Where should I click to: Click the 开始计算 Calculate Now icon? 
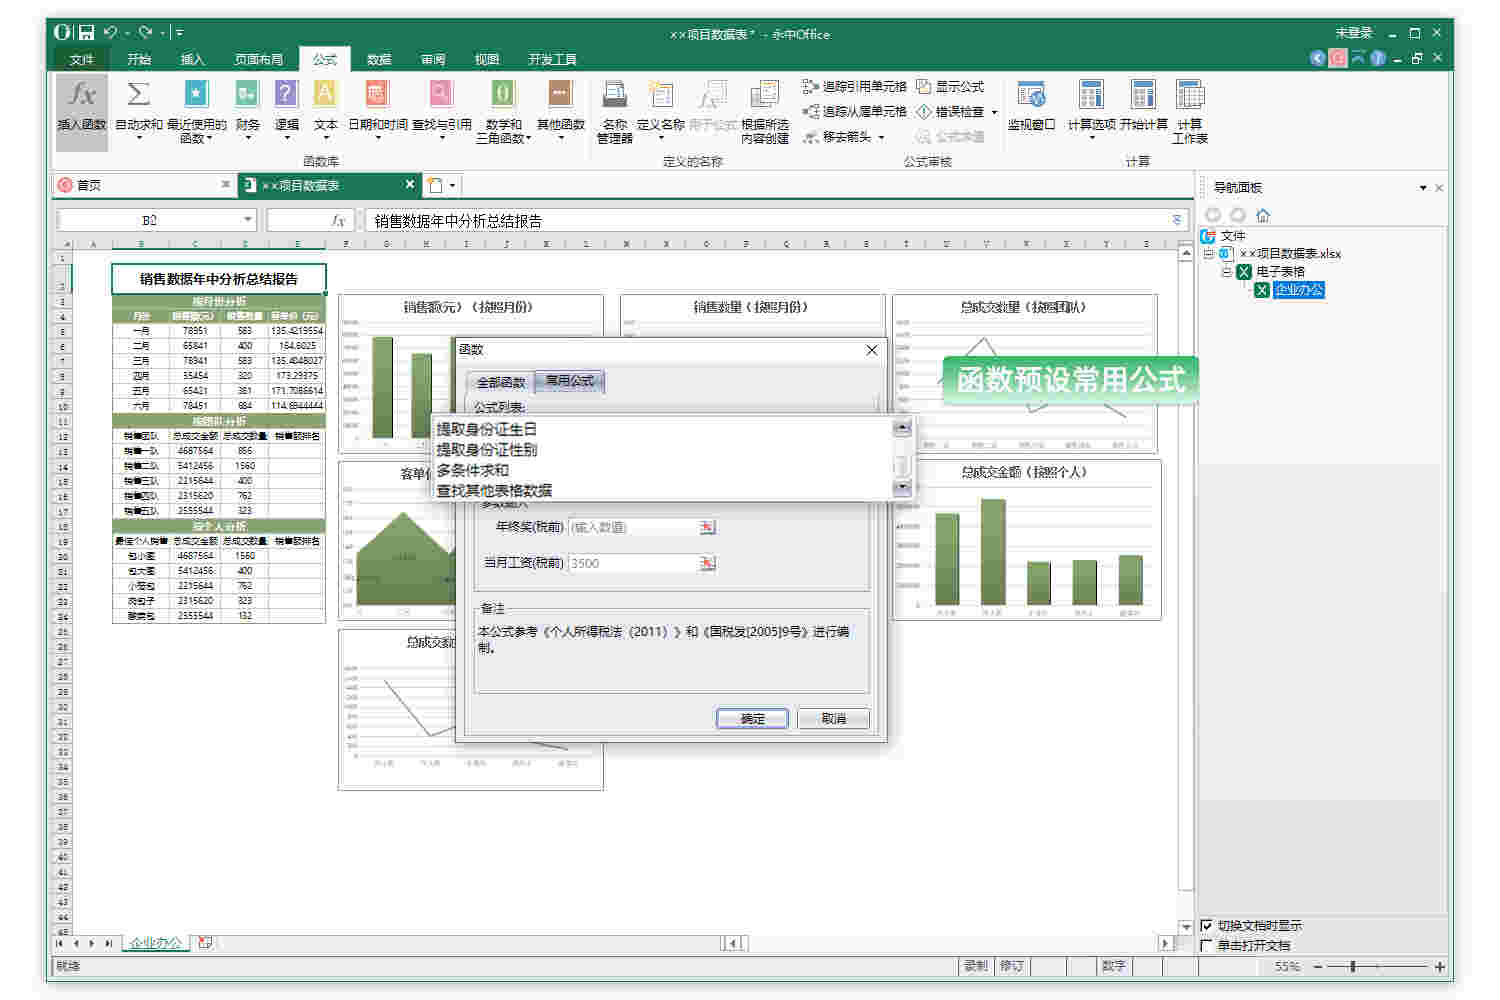coord(1140,105)
